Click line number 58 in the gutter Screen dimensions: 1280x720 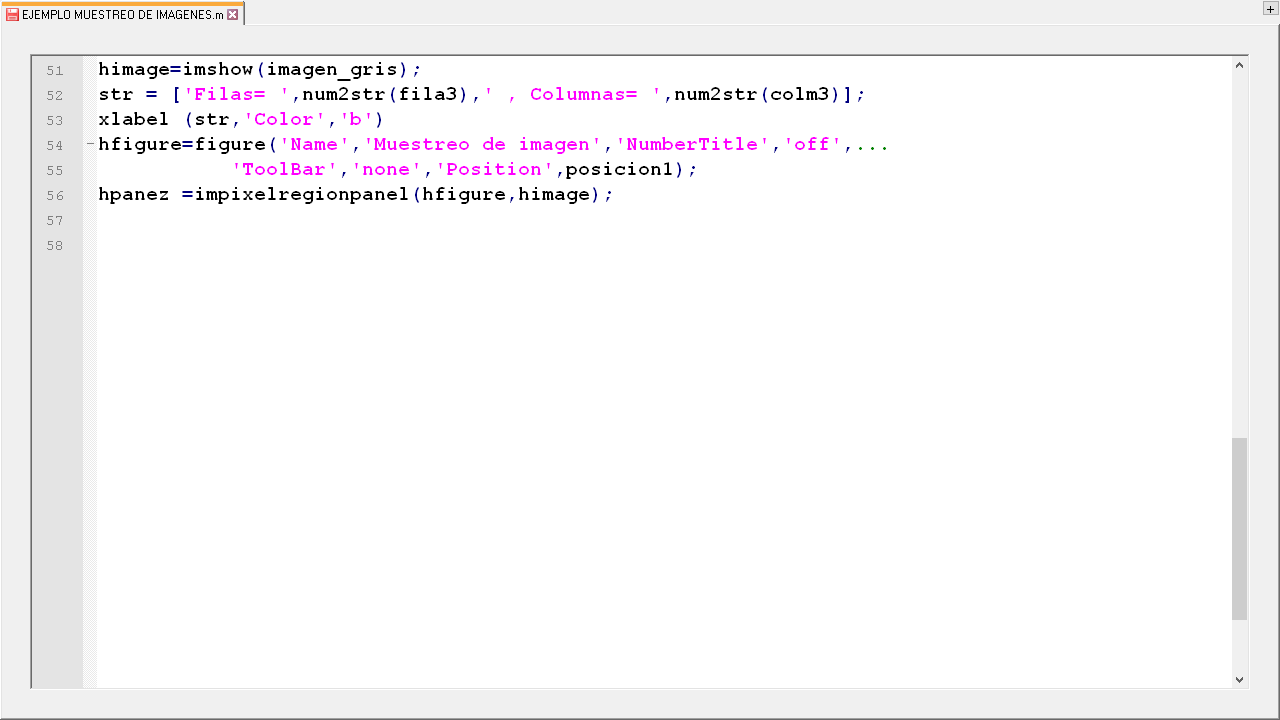pyautogui.click(x=54, y=245)
